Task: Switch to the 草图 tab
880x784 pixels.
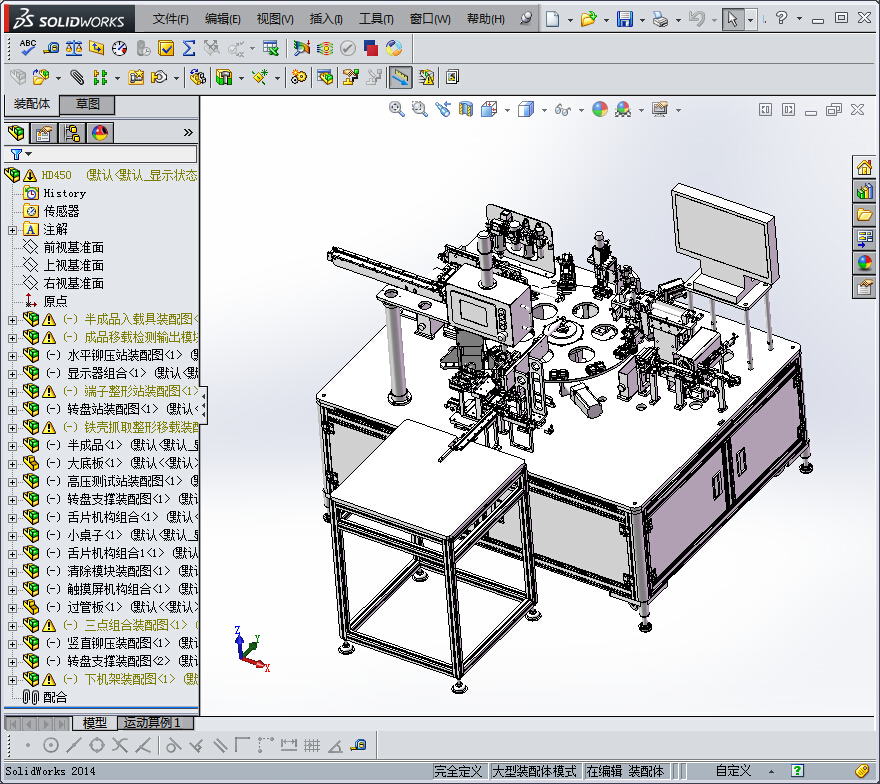Action: (x=87, y=104)
